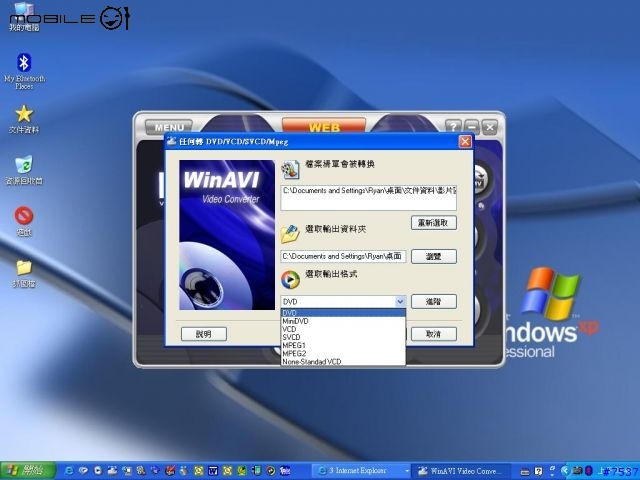Viewport: 640px width, 480px height.
Task: Choose SVCD in the format list
Action: tap(343, 338)
